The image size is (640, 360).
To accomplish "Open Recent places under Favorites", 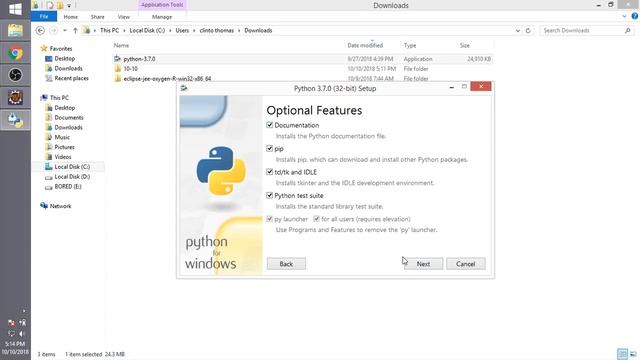I will pyautogui.click(x=71, y=78).
